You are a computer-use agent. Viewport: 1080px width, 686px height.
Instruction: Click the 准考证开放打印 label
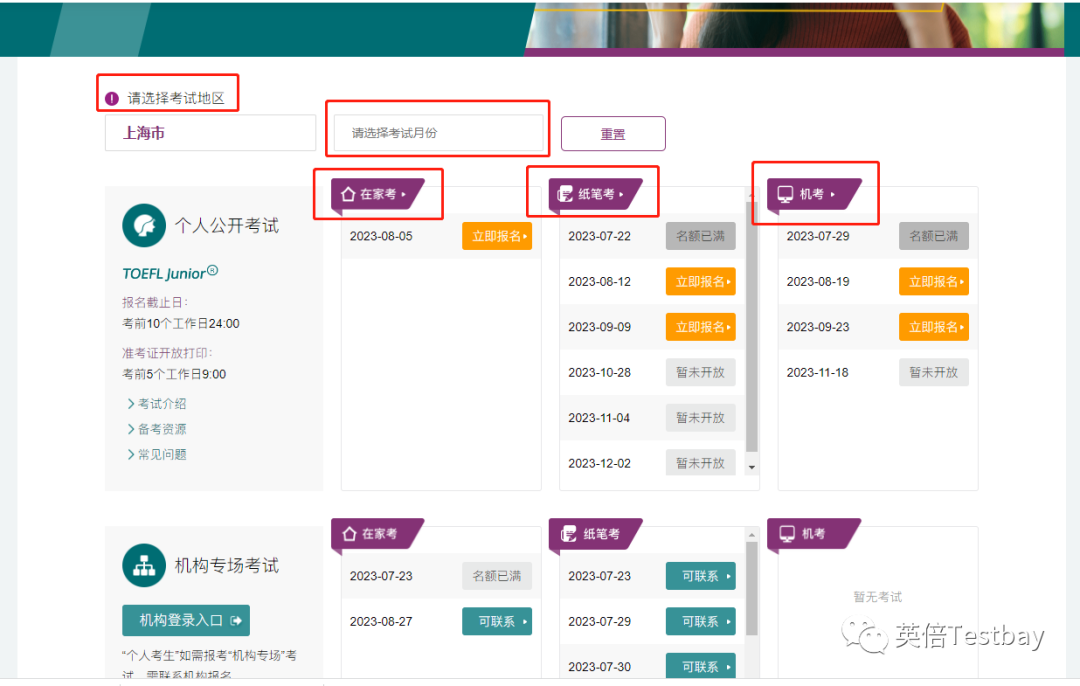click(x=167, y=353)
